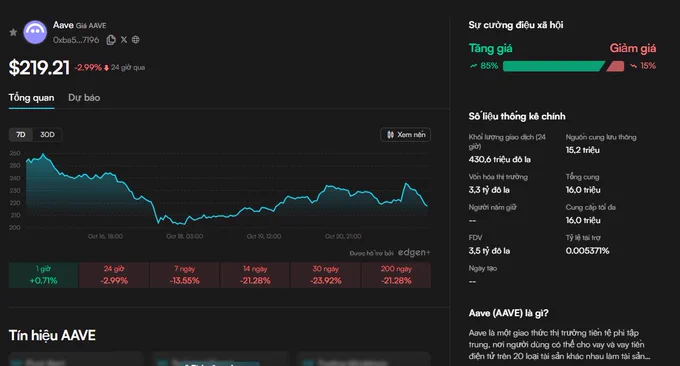Click the 200 ngày -21.28% performance cell
This screenshot has width=680, height=366.
[x=396, y=275]
